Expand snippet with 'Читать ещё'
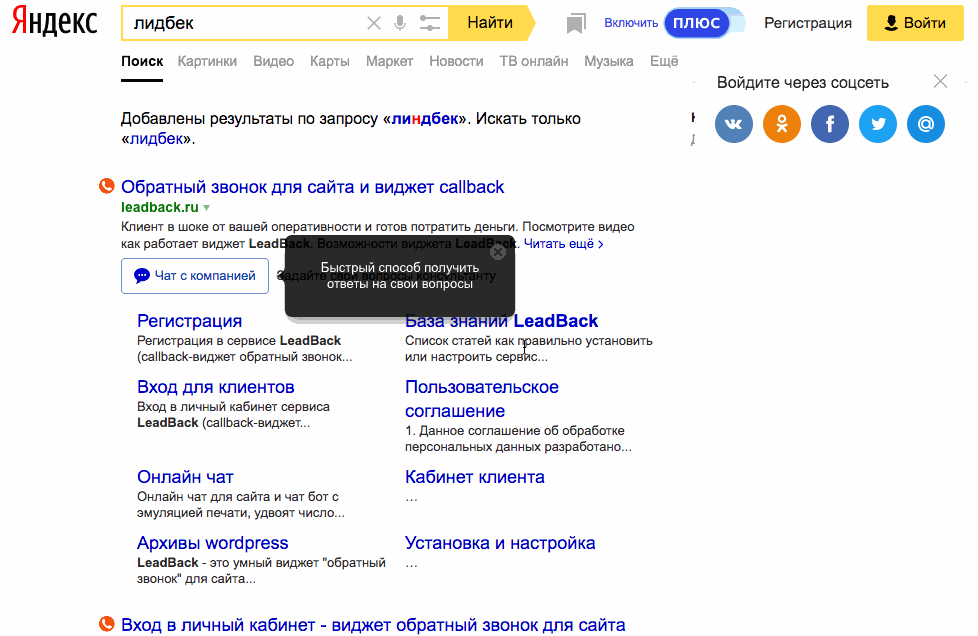The height and width of the screenshot is (636, 978). [563, 244]
